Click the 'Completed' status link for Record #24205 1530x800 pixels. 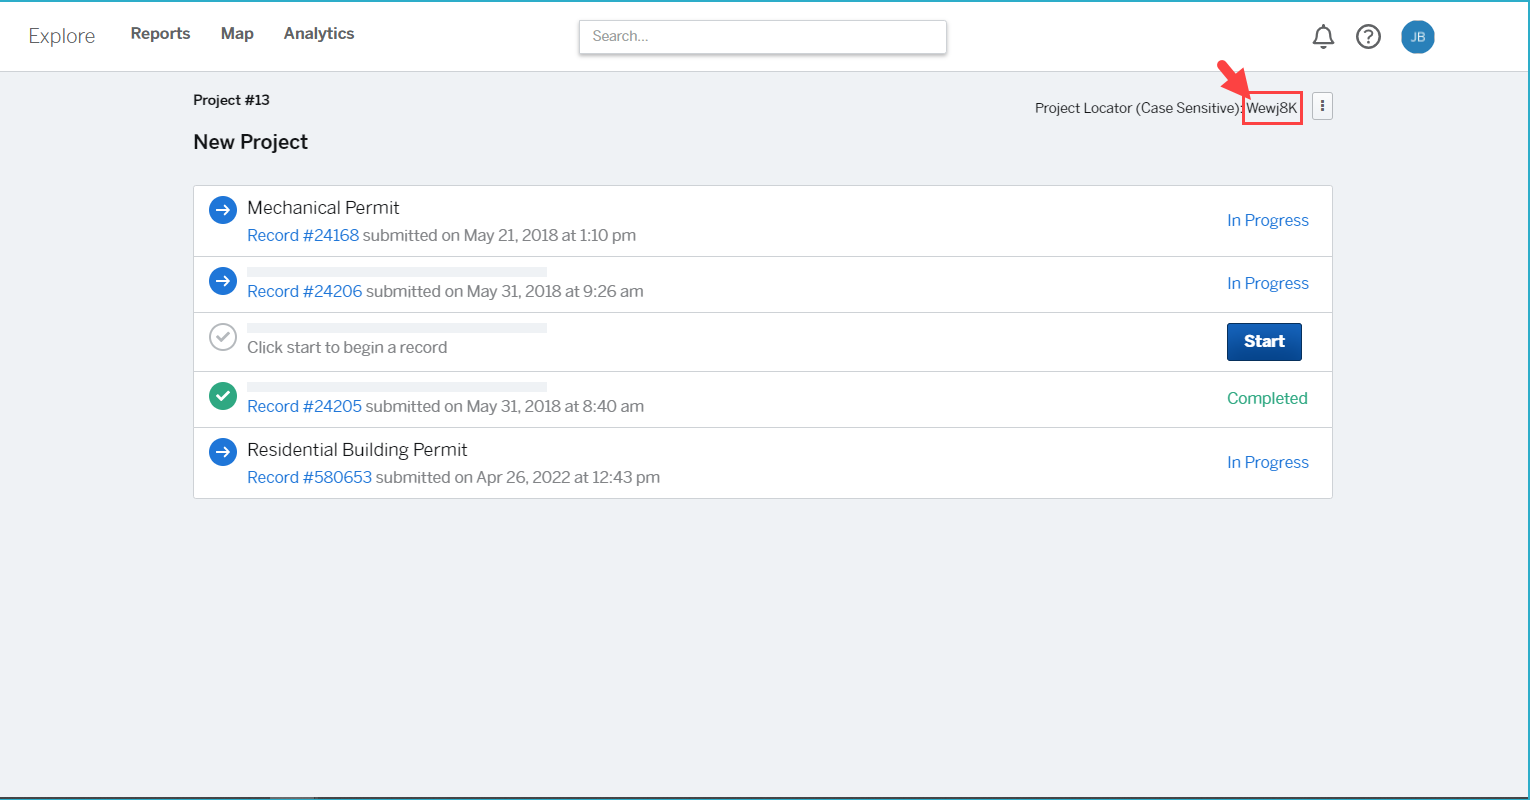point(1267,398)
